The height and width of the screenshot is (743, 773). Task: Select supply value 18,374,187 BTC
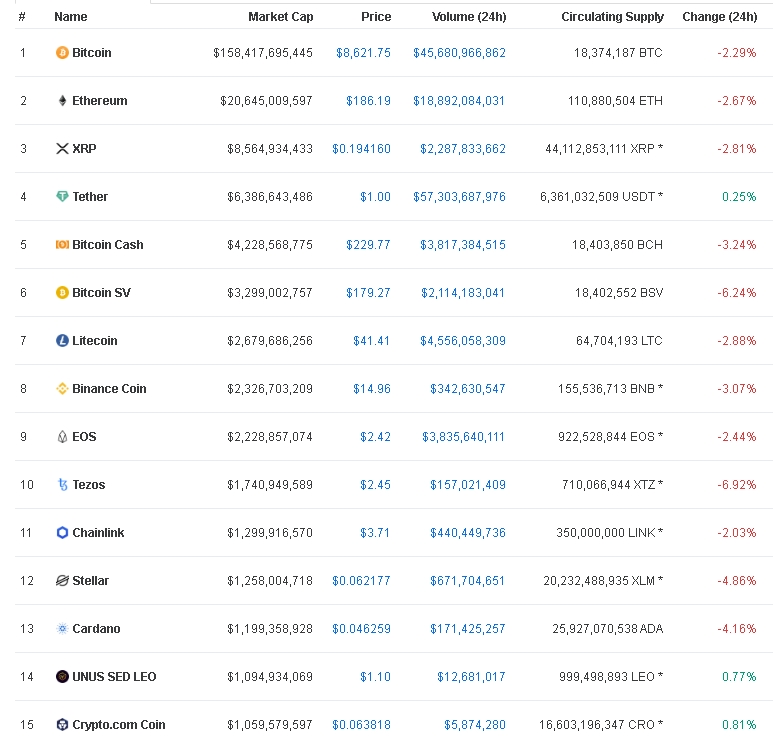[x=618, y=52]
